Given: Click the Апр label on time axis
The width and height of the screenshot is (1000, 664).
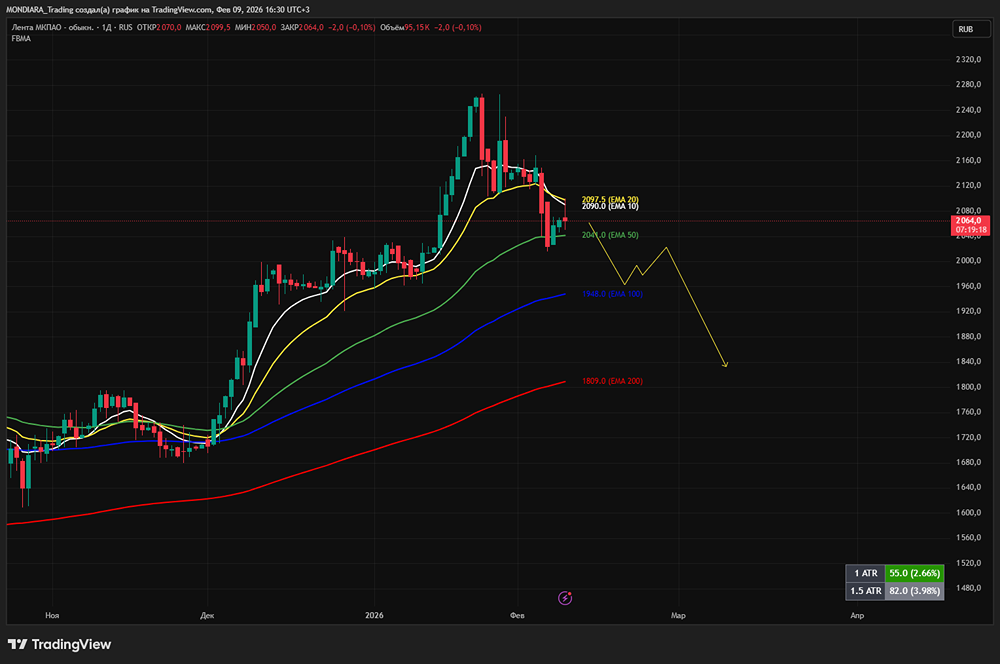Looking at the screenshot, I should point(857,616).
